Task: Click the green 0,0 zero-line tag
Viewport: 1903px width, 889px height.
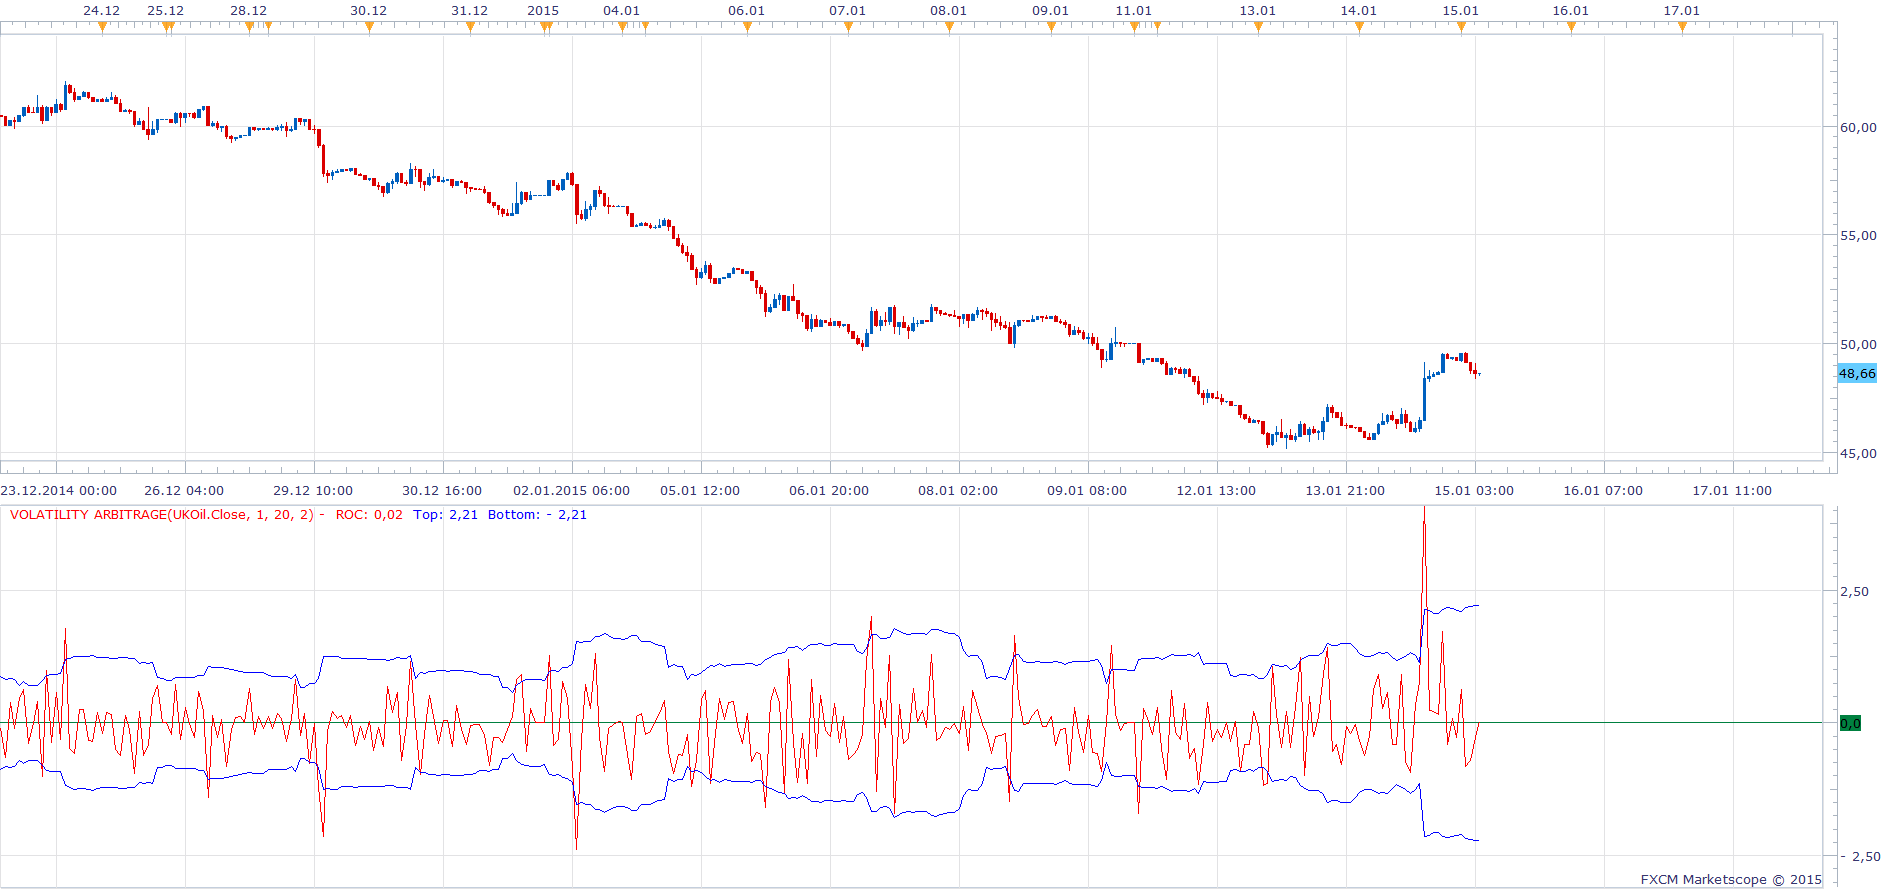Action: [x=1851, y=723]
